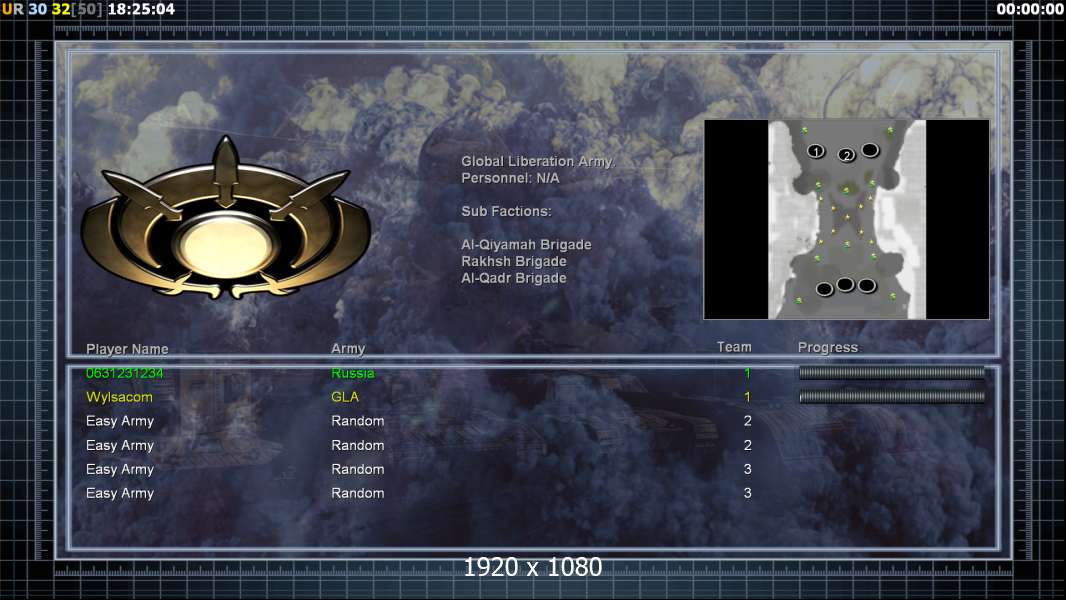Select start position 2 on the minimap

[846, 155]
